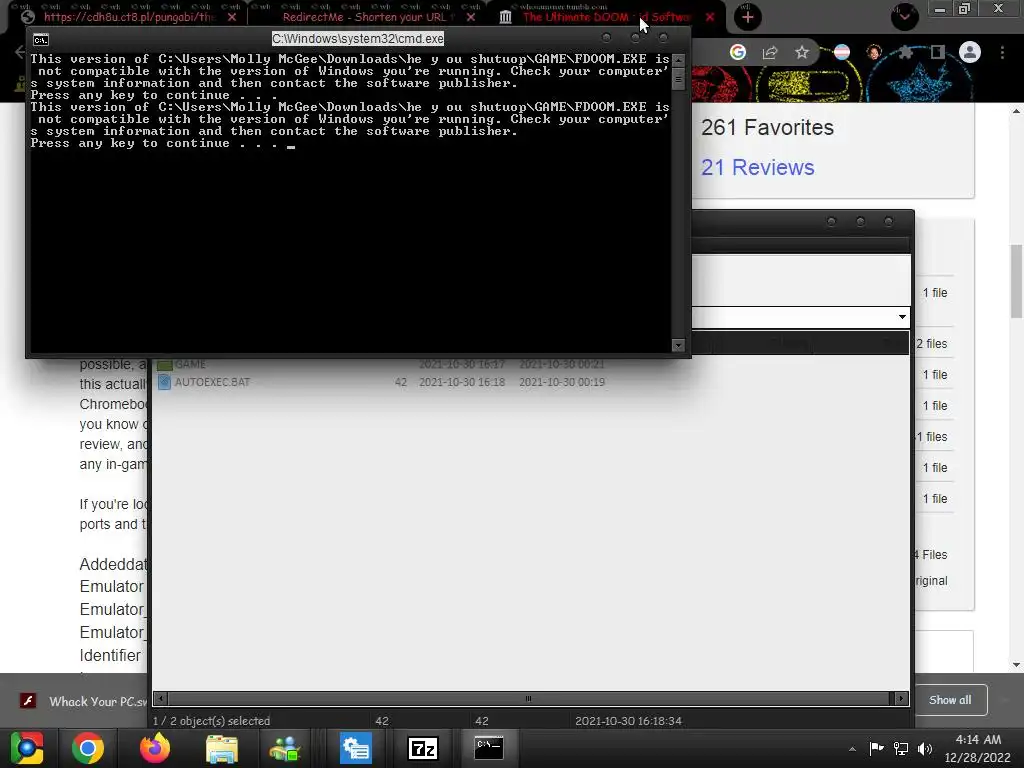
Task: Open network icon in system tray
Action: click(901, 749)
